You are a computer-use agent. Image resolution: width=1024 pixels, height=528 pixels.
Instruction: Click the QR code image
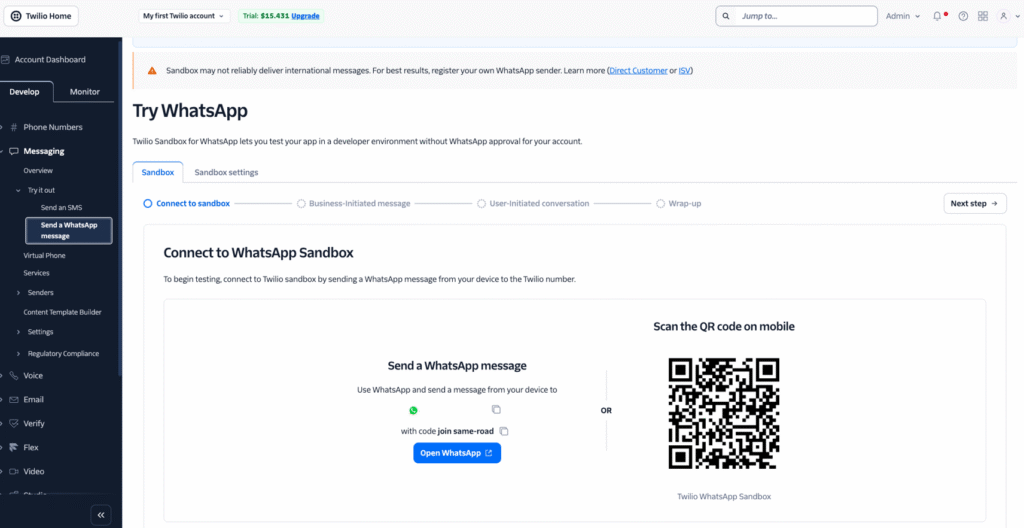point(724,413)
